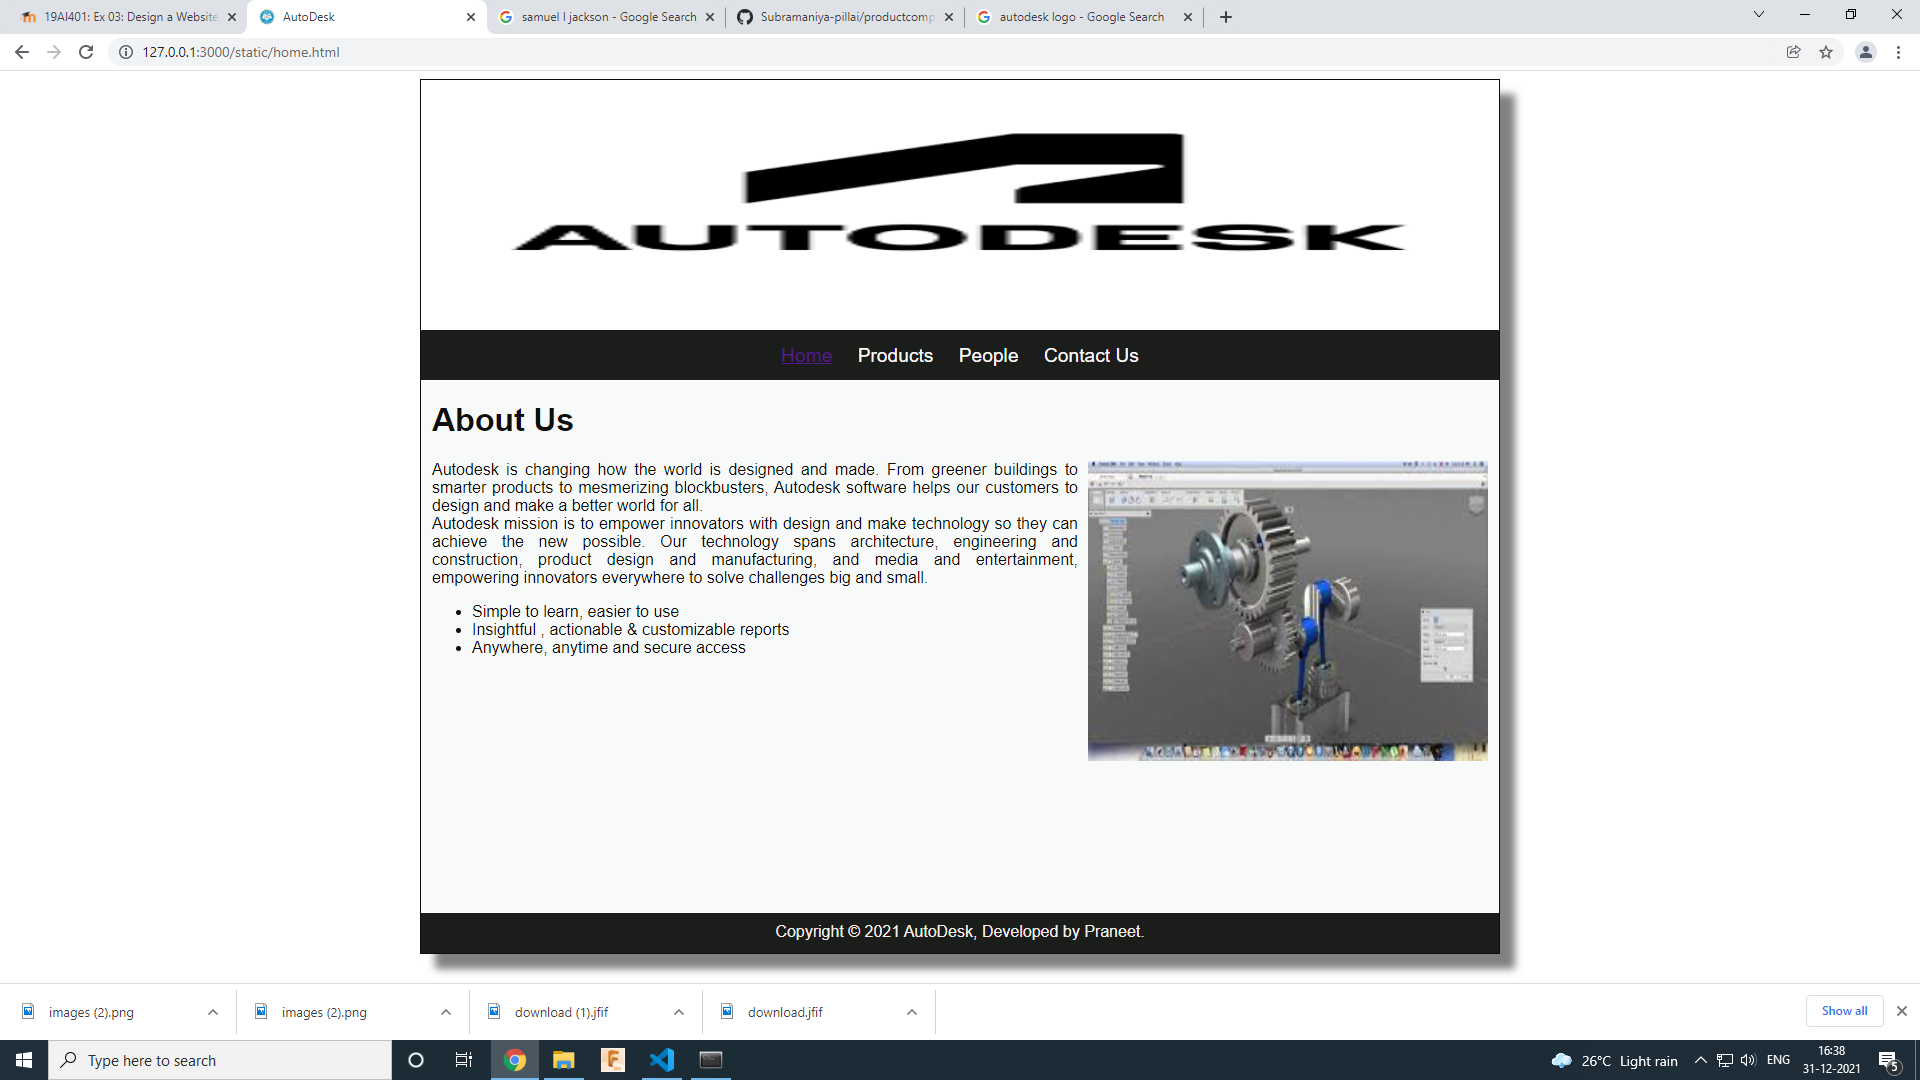Expand options for download.jfif download
This screenshot has height=1080, width=1920.
click(x=912, y=1012)
